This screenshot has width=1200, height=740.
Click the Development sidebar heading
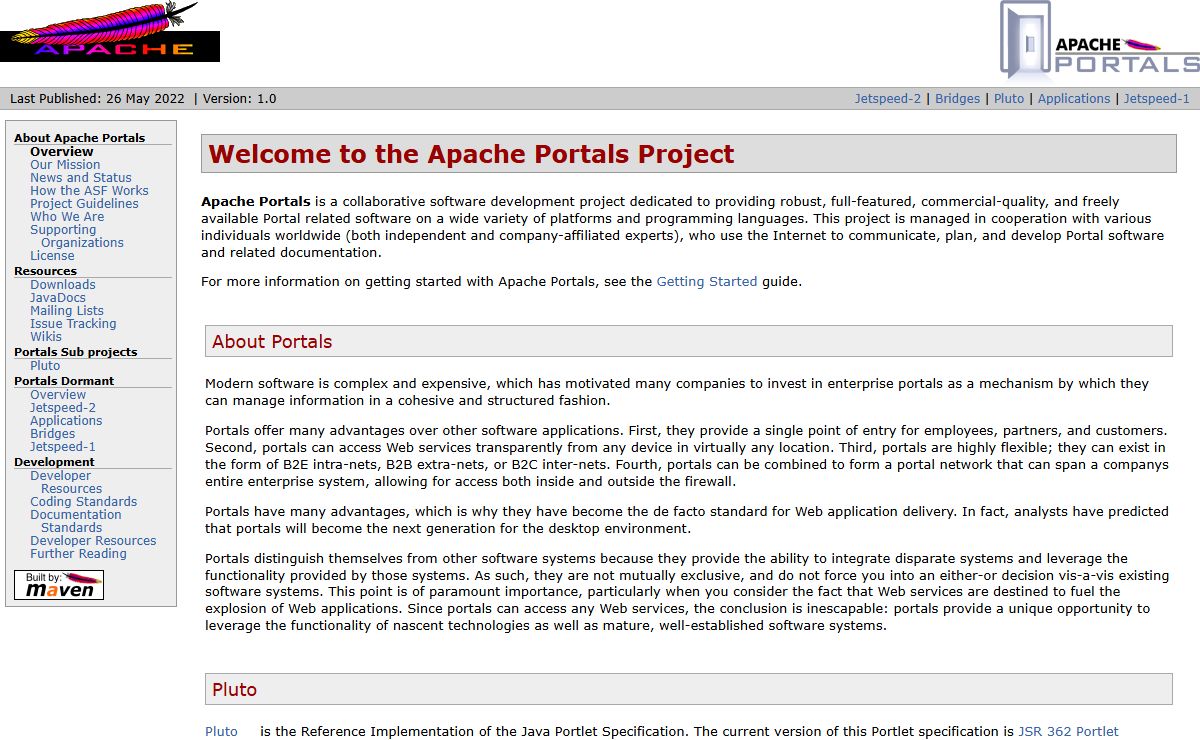[54, 462]
